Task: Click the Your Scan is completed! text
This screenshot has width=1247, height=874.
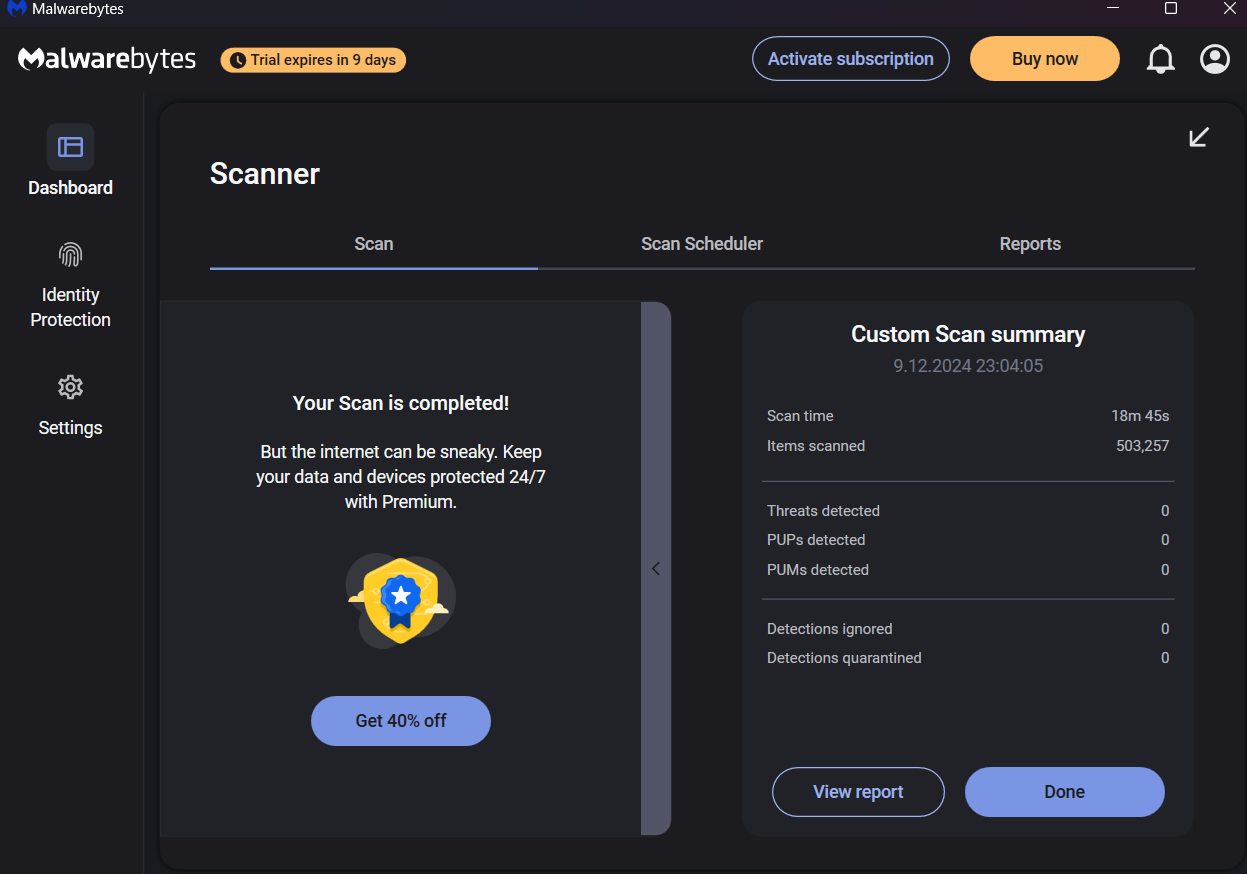Action: (x=401, y=403)
